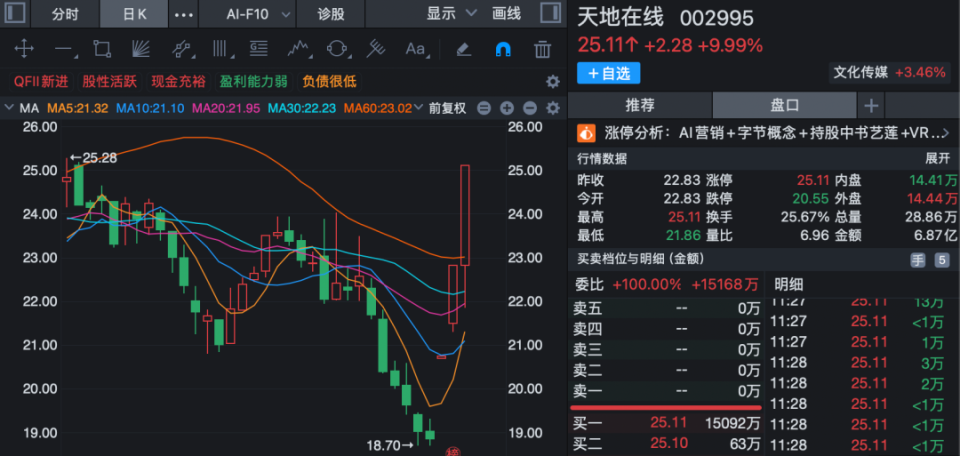The width and height of the screenshot is (960, 456).
Task: Click the 负债很低 tag
Action: tap(329, 81)
